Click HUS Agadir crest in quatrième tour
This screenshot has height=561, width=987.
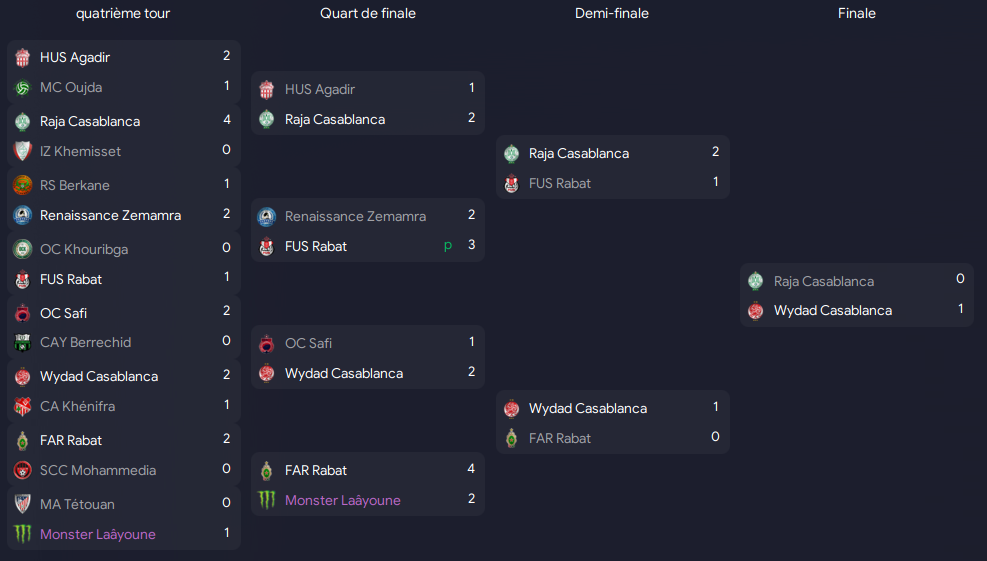coord(23,57)
